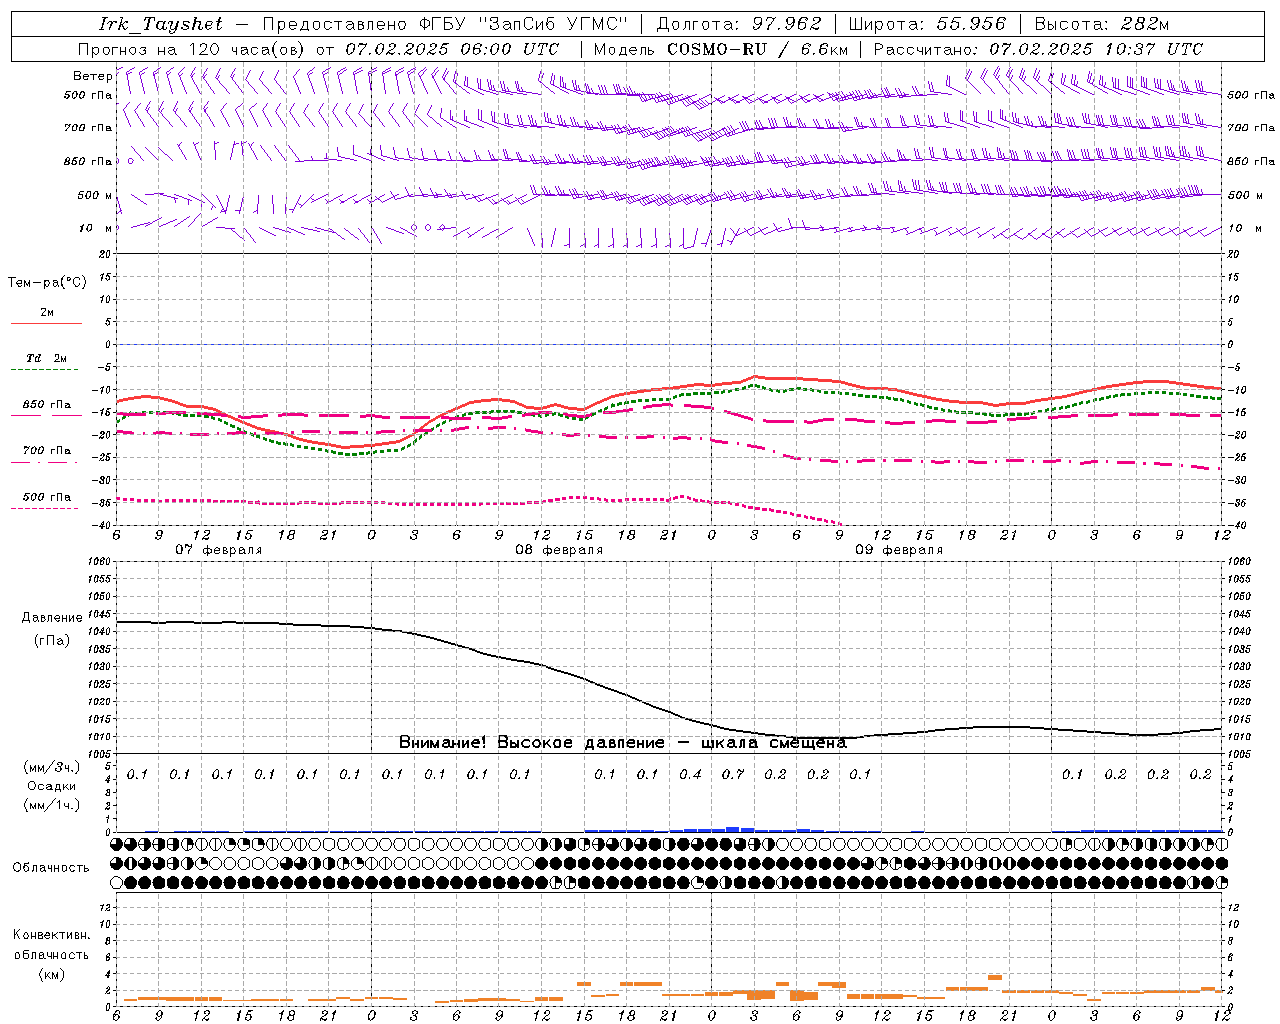Viewport: 1280px width, 1024px height.
Task: Click the date label 08 февраля
Action: 558,550
